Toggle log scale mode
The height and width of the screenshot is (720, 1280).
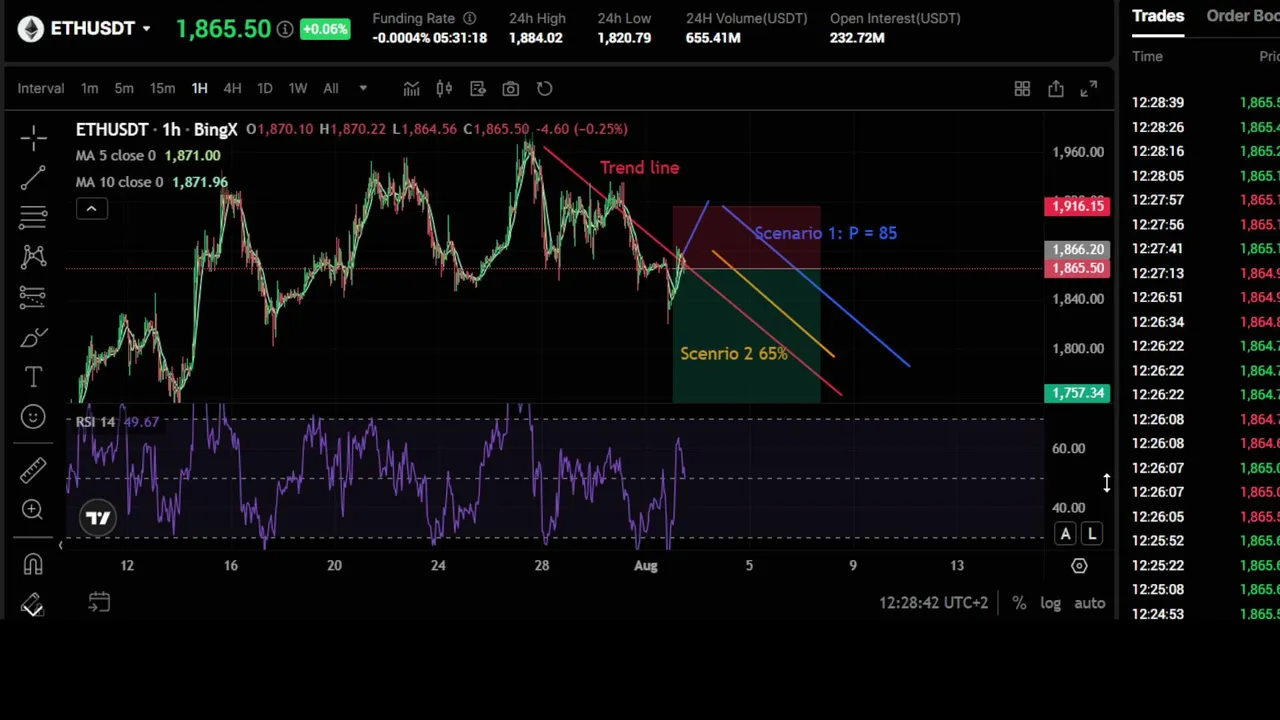tap(1050, 603)
